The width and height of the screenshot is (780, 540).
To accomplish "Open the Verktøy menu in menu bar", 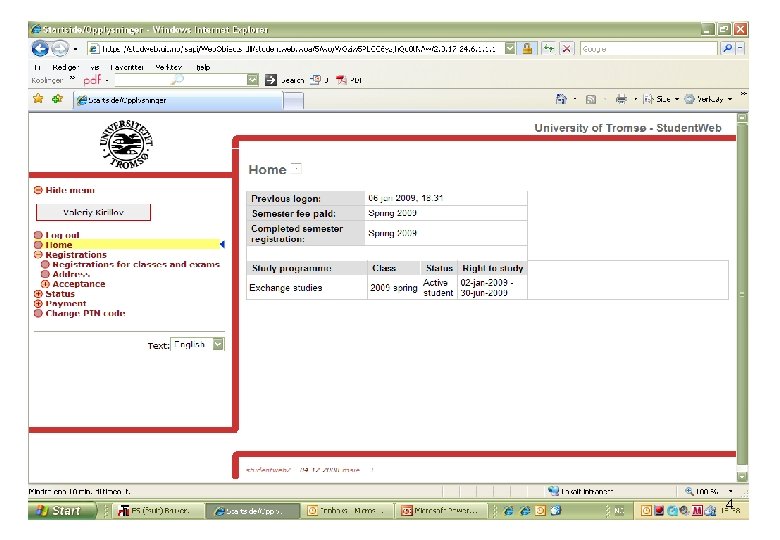I will [x=169, y=67].
